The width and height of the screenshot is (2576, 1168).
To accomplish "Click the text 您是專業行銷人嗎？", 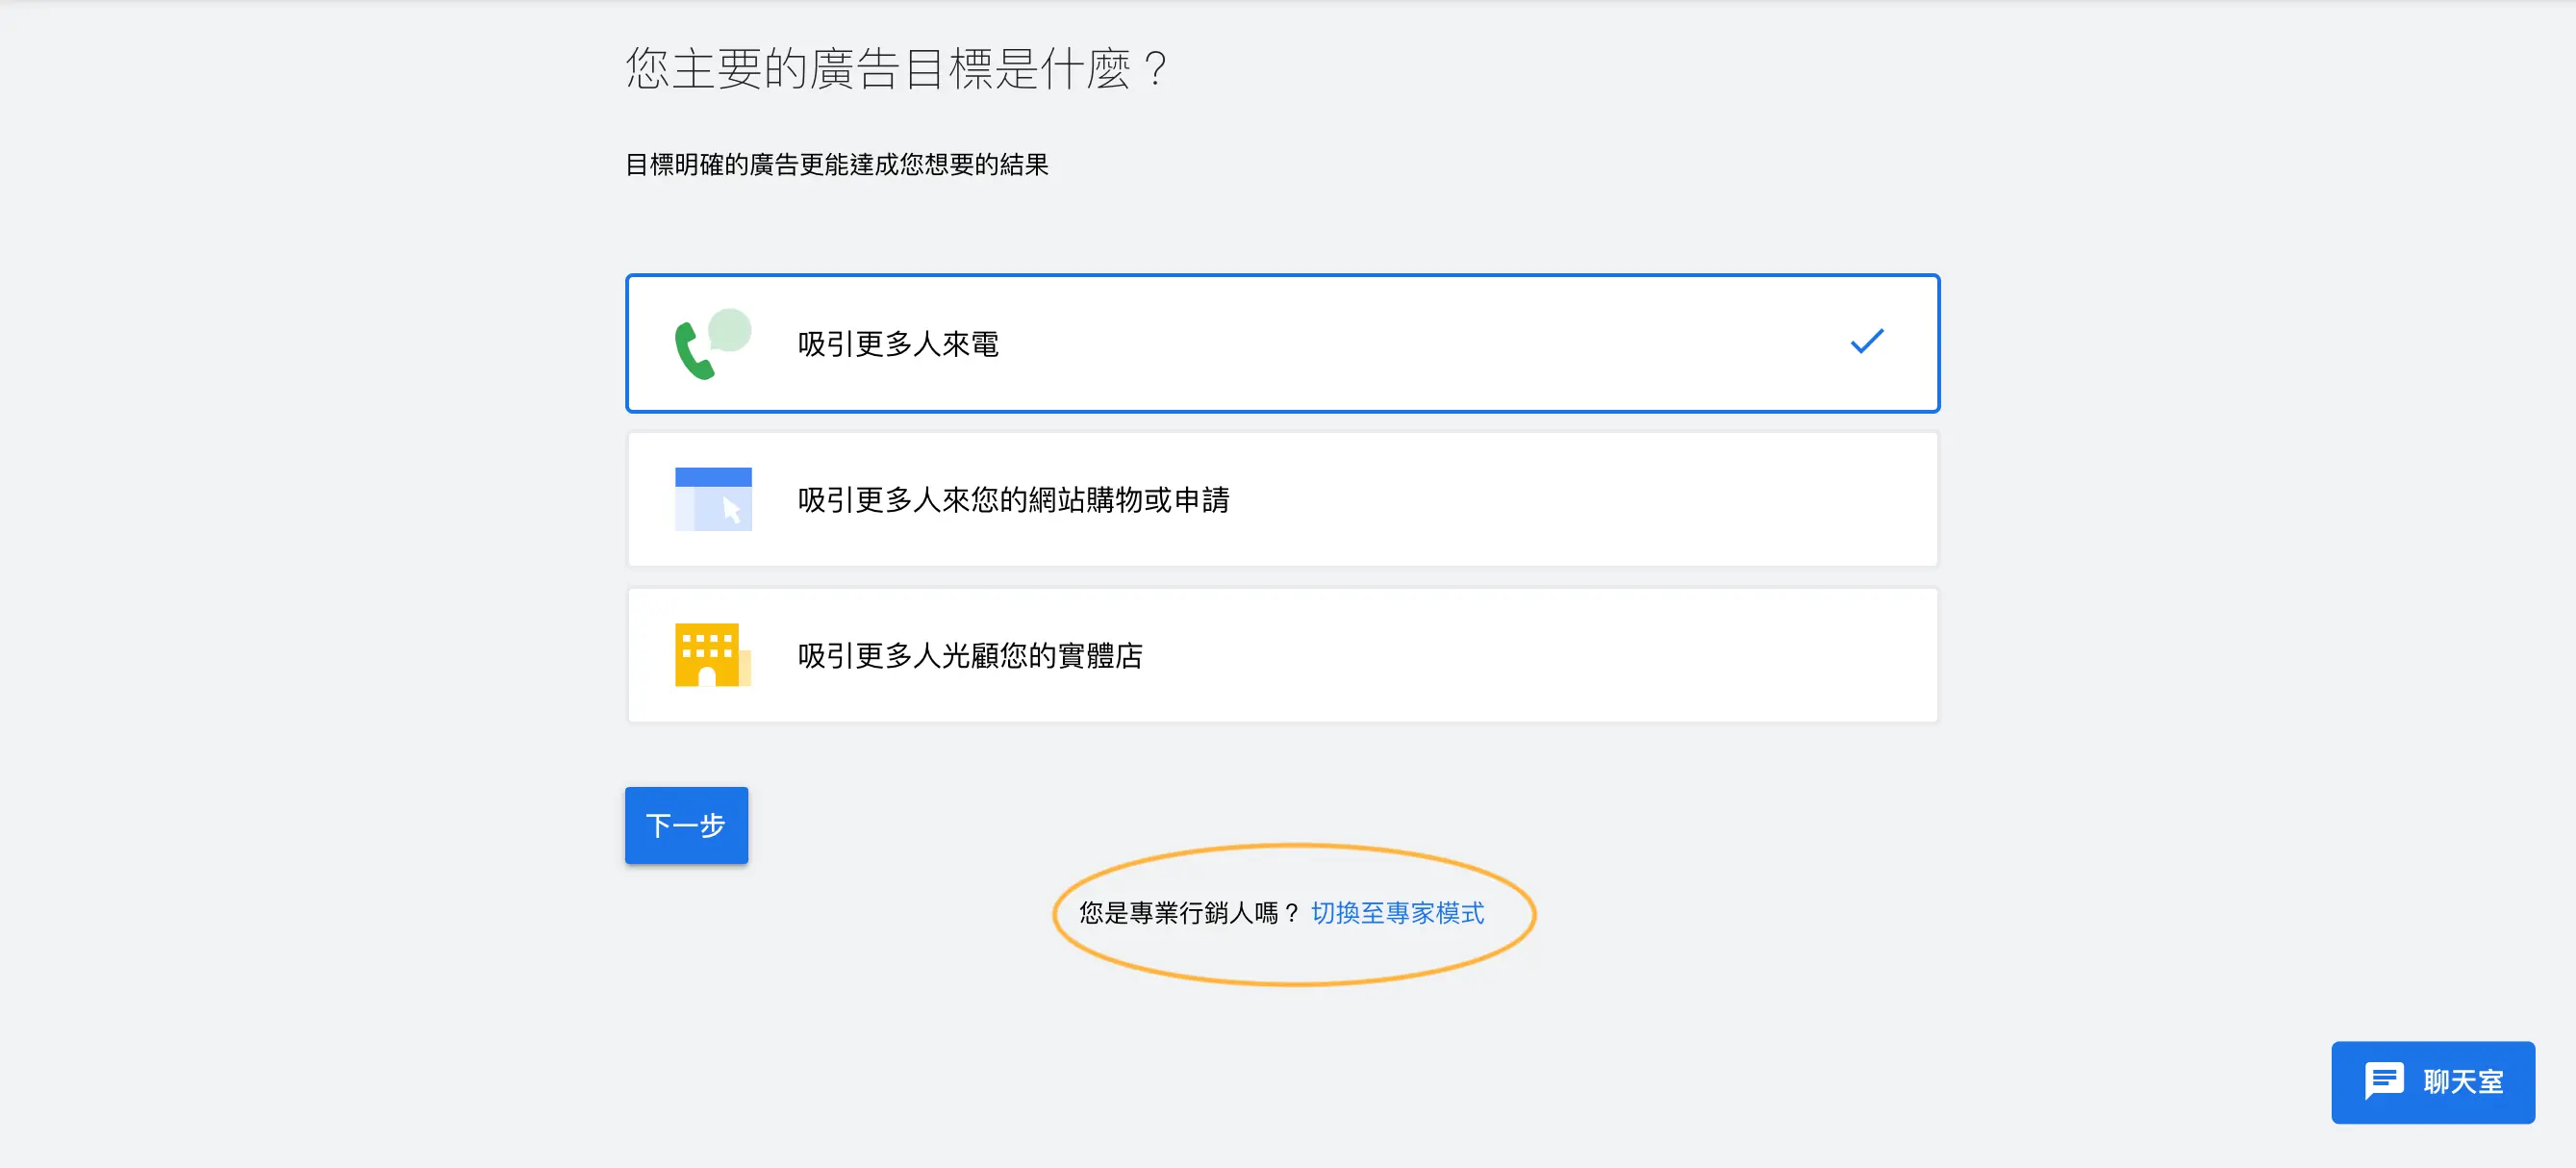I will (1189, 913).
